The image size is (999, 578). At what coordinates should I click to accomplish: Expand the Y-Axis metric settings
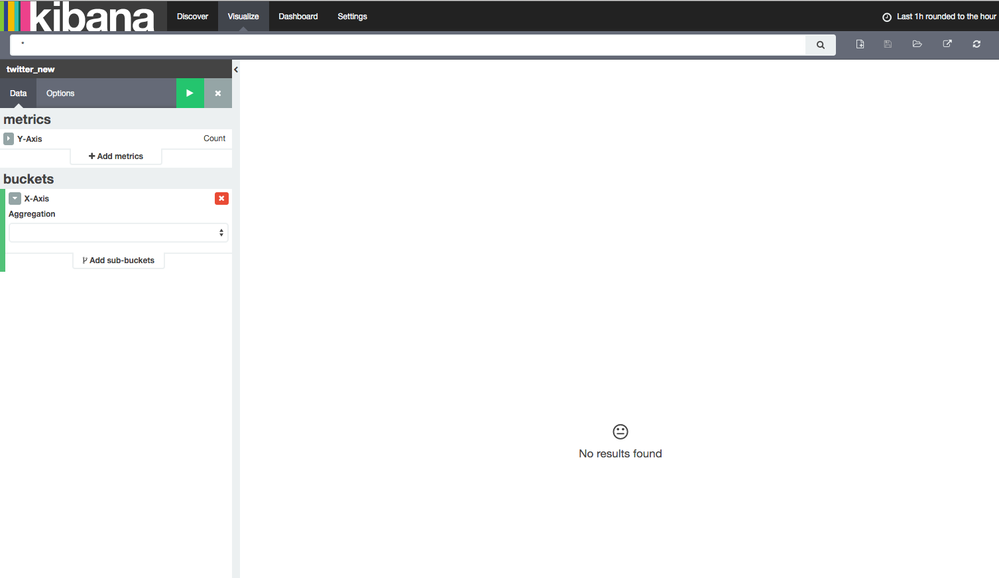8,138
